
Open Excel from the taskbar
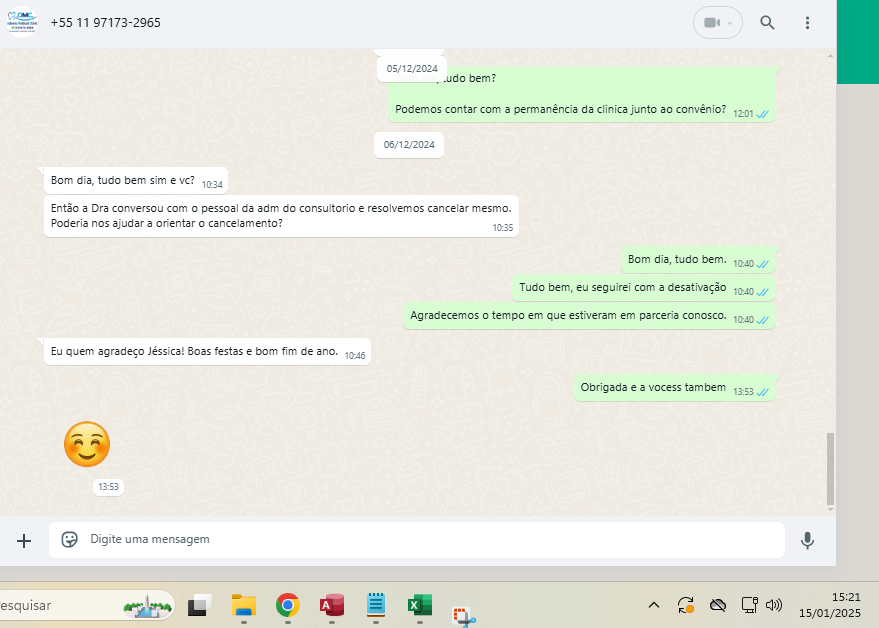point(419,605)
